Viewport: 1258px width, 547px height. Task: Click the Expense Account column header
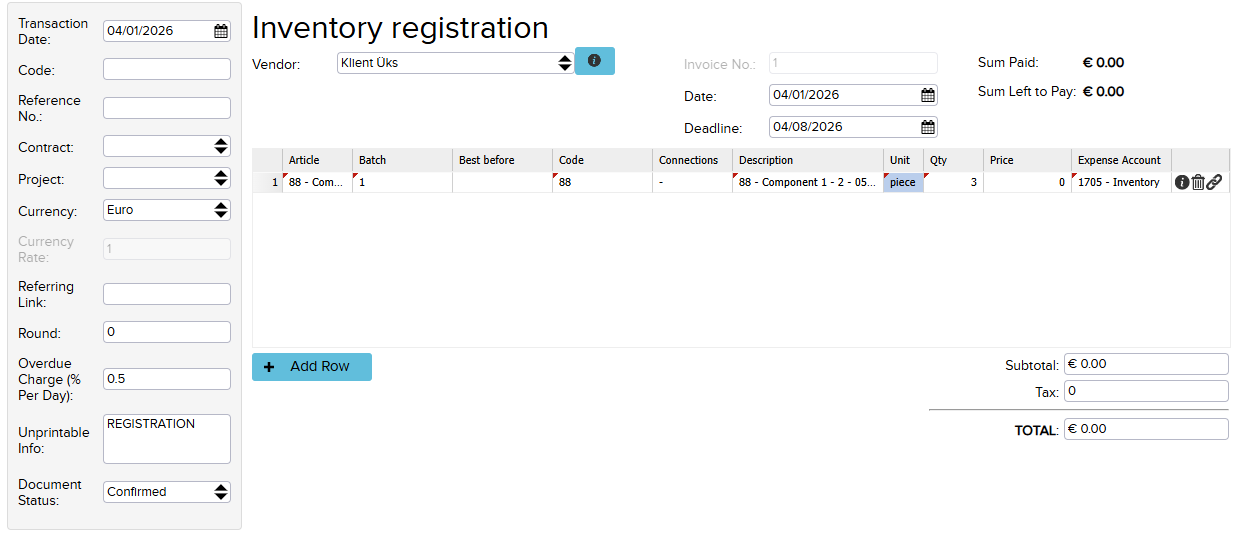click(x=1119, y=160)
